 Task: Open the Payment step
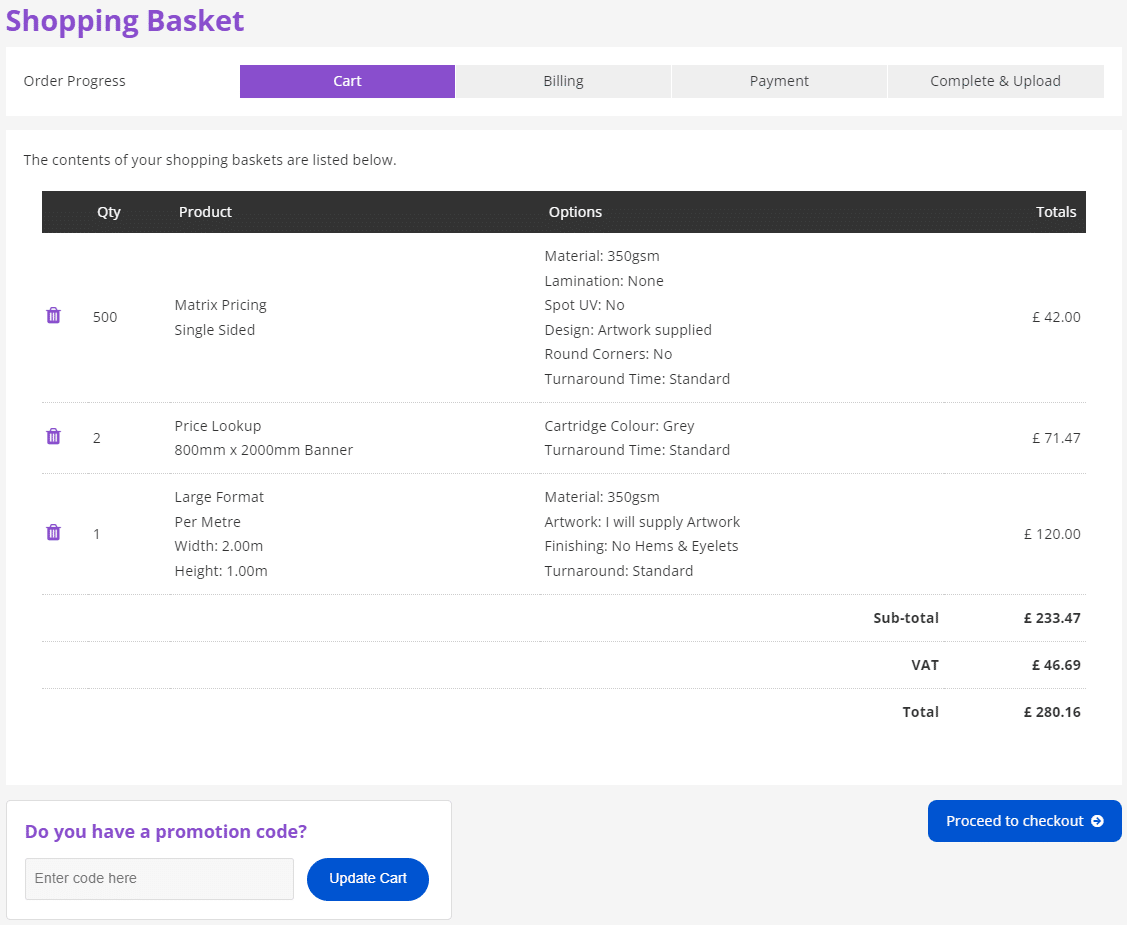[779, 81]
